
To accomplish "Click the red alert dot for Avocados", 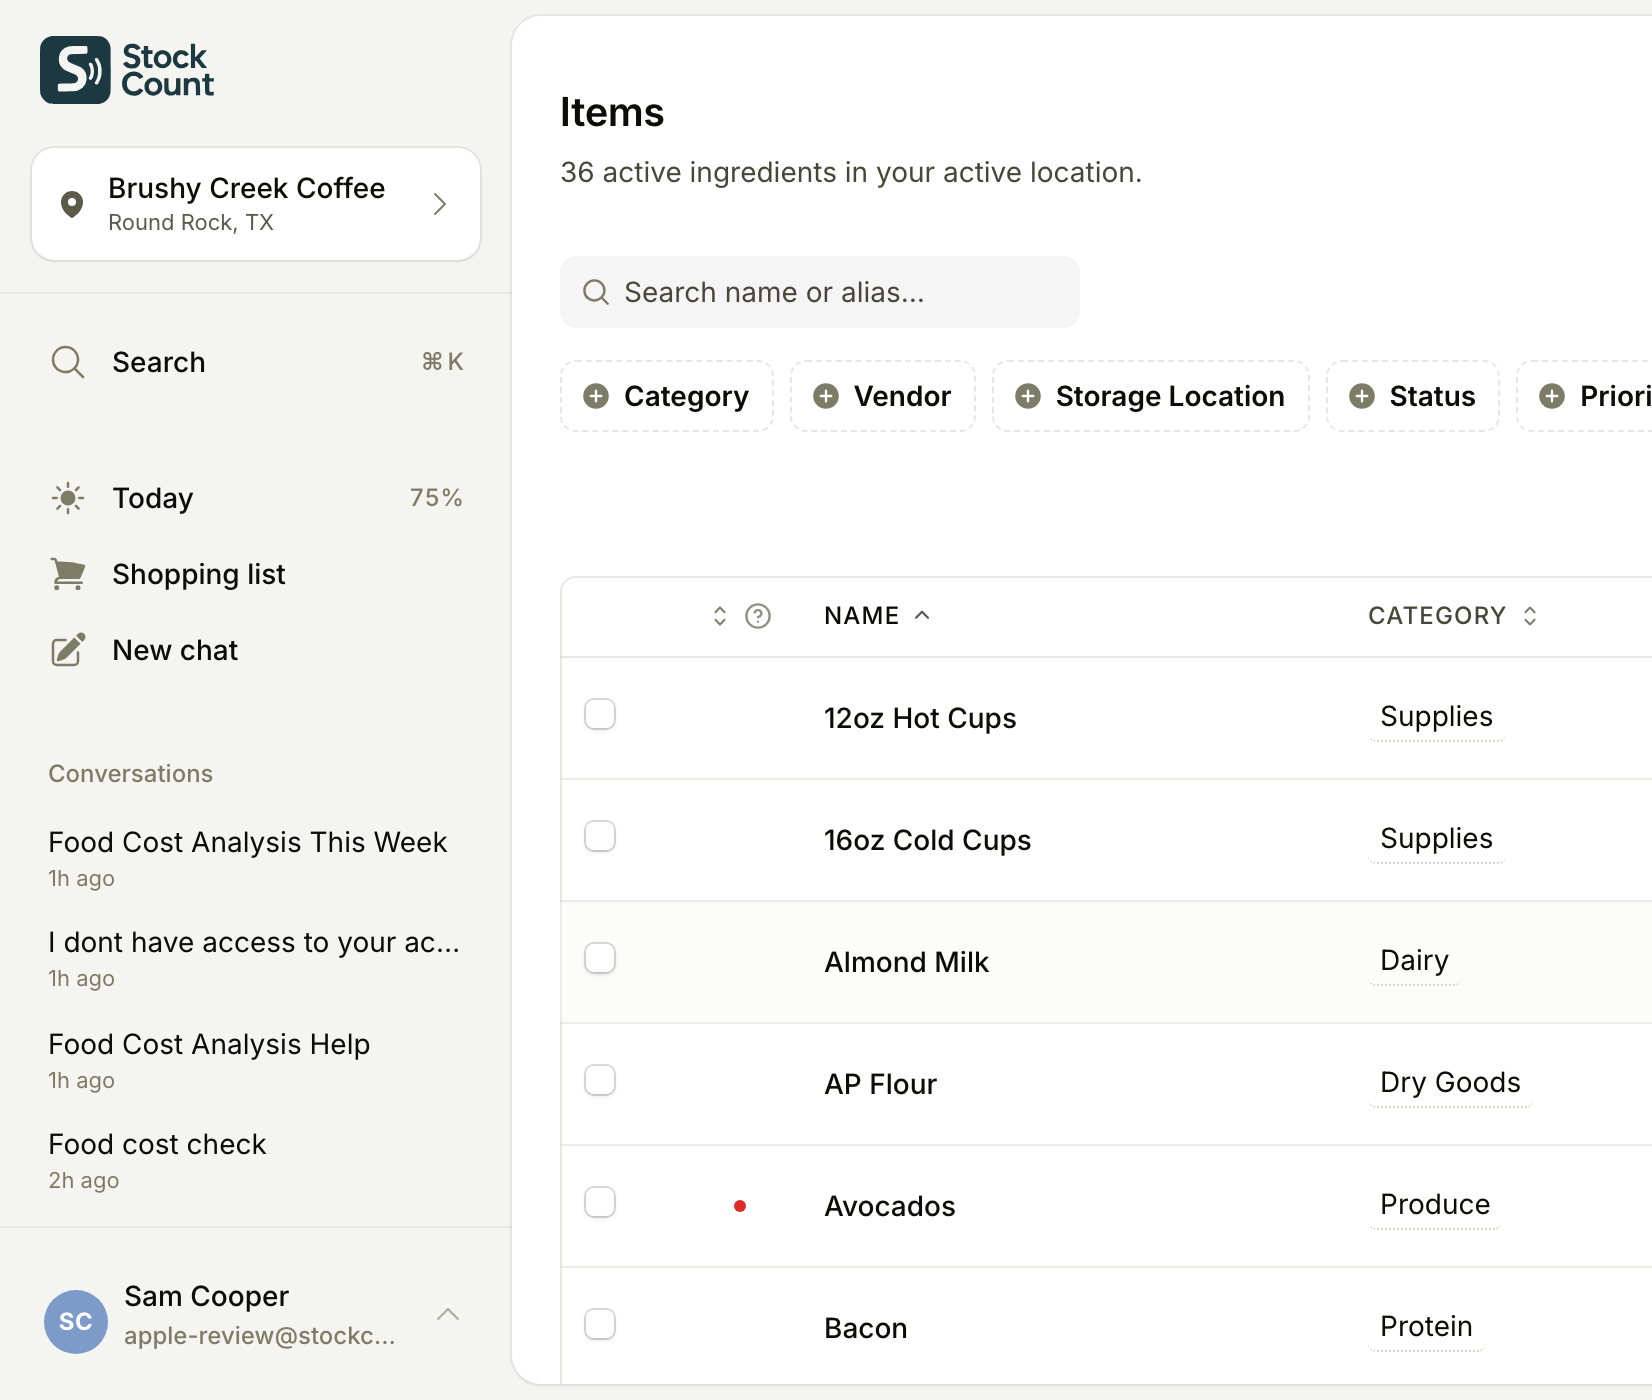I will click(740, 1206).
